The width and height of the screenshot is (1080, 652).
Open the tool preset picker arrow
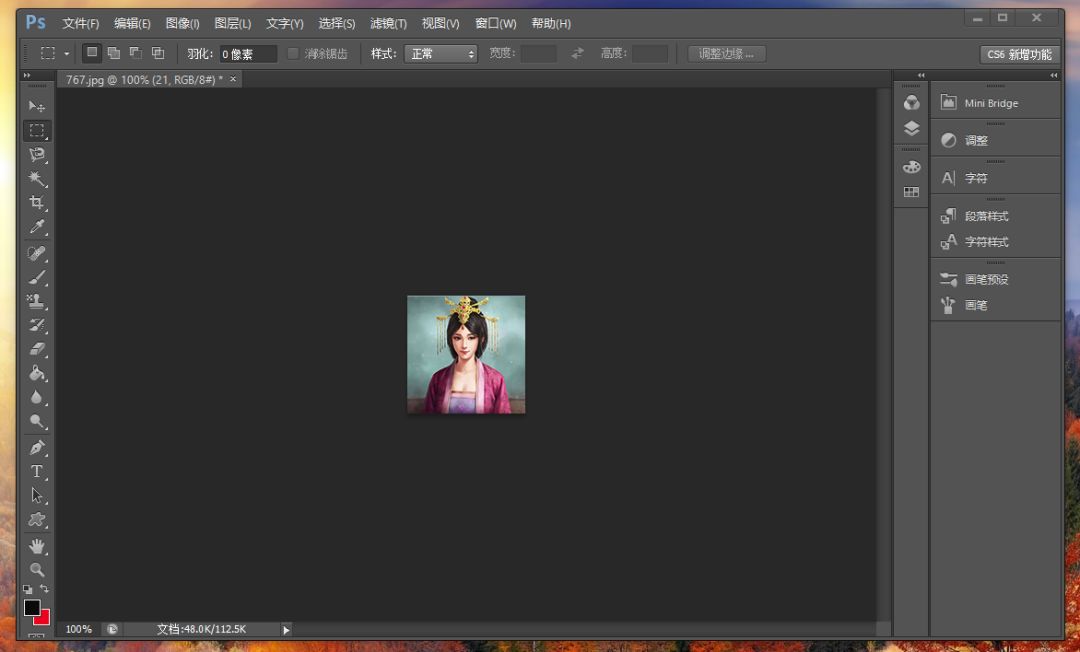click(67, 54)
